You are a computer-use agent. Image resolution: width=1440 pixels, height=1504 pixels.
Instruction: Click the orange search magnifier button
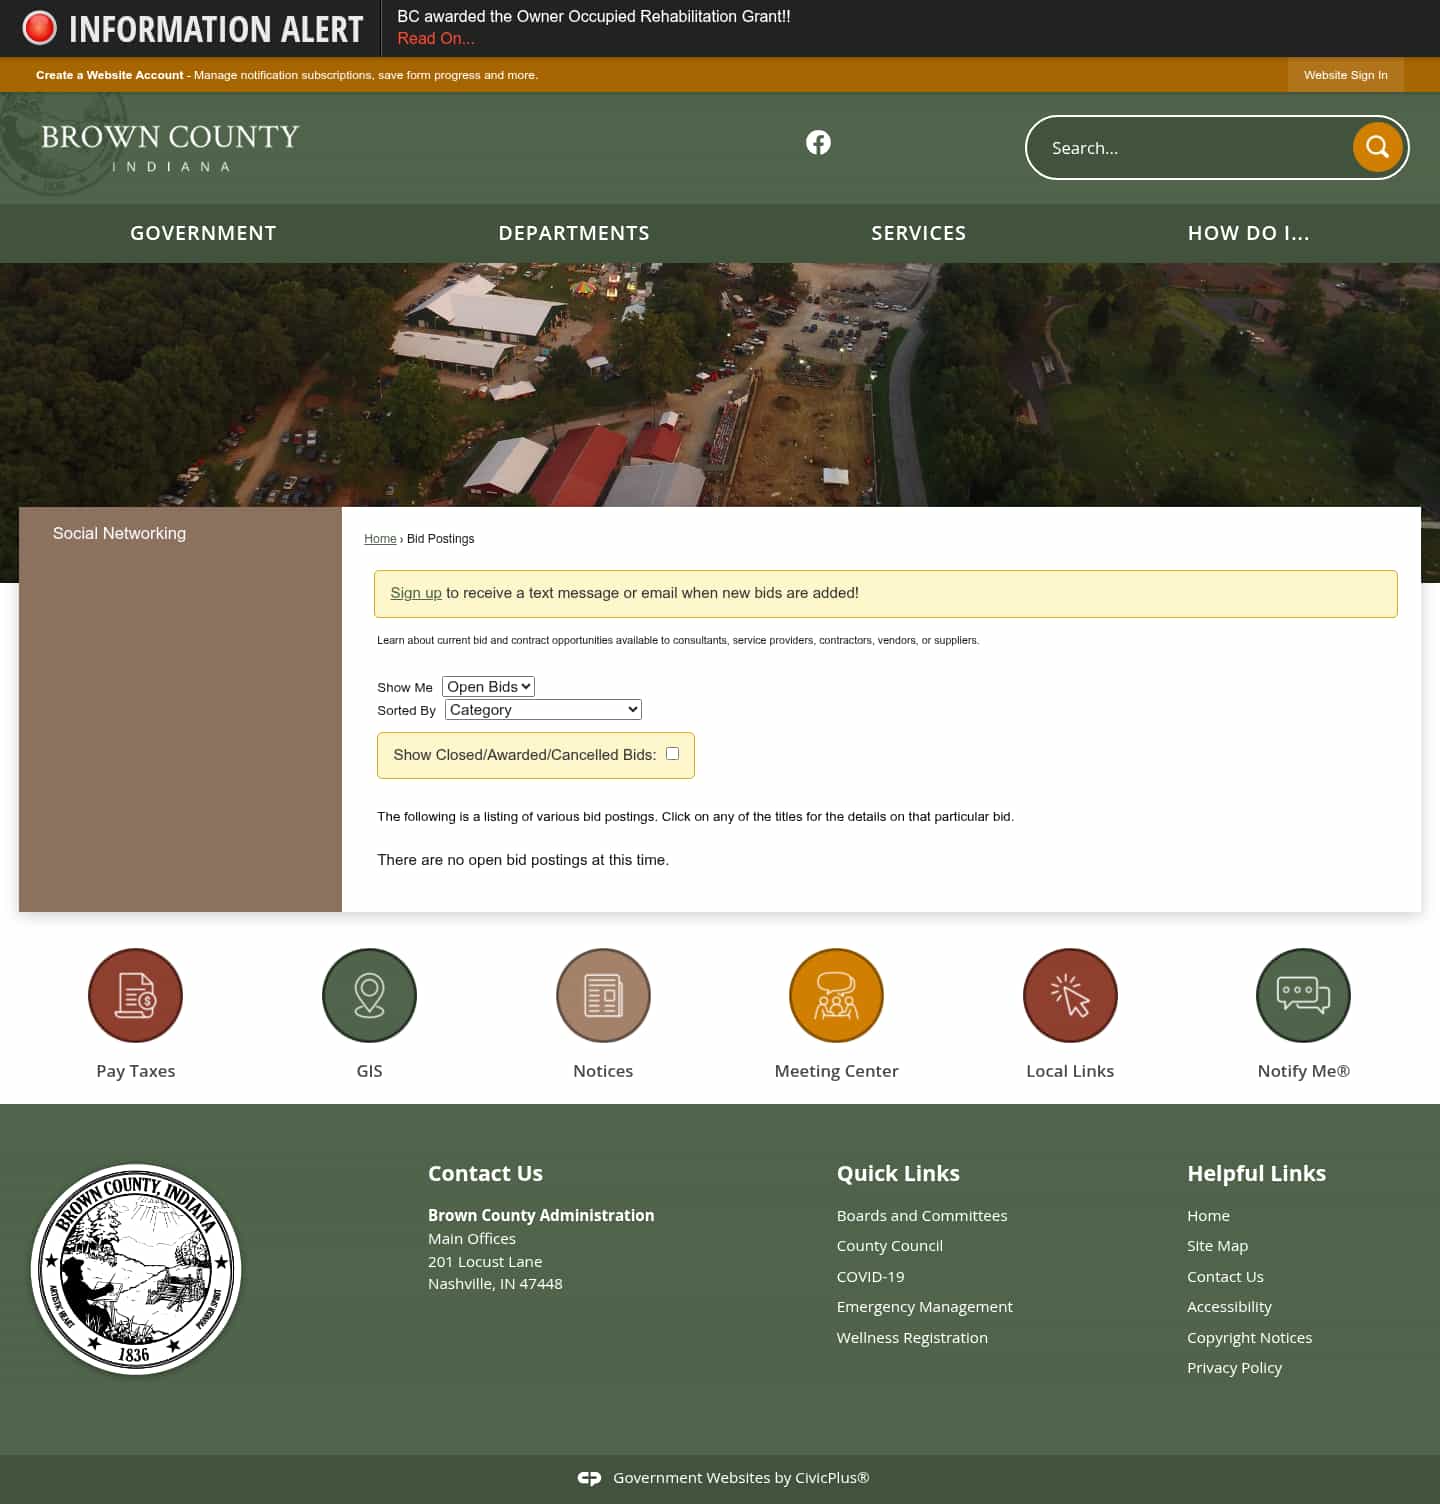tap(1377, 147)
